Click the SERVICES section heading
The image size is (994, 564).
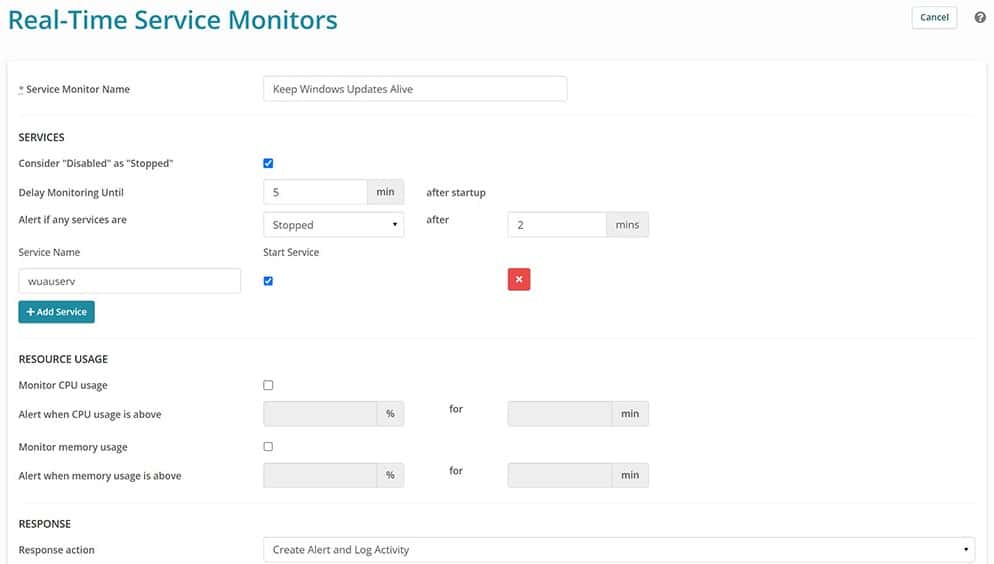click(x=41, y=138)
